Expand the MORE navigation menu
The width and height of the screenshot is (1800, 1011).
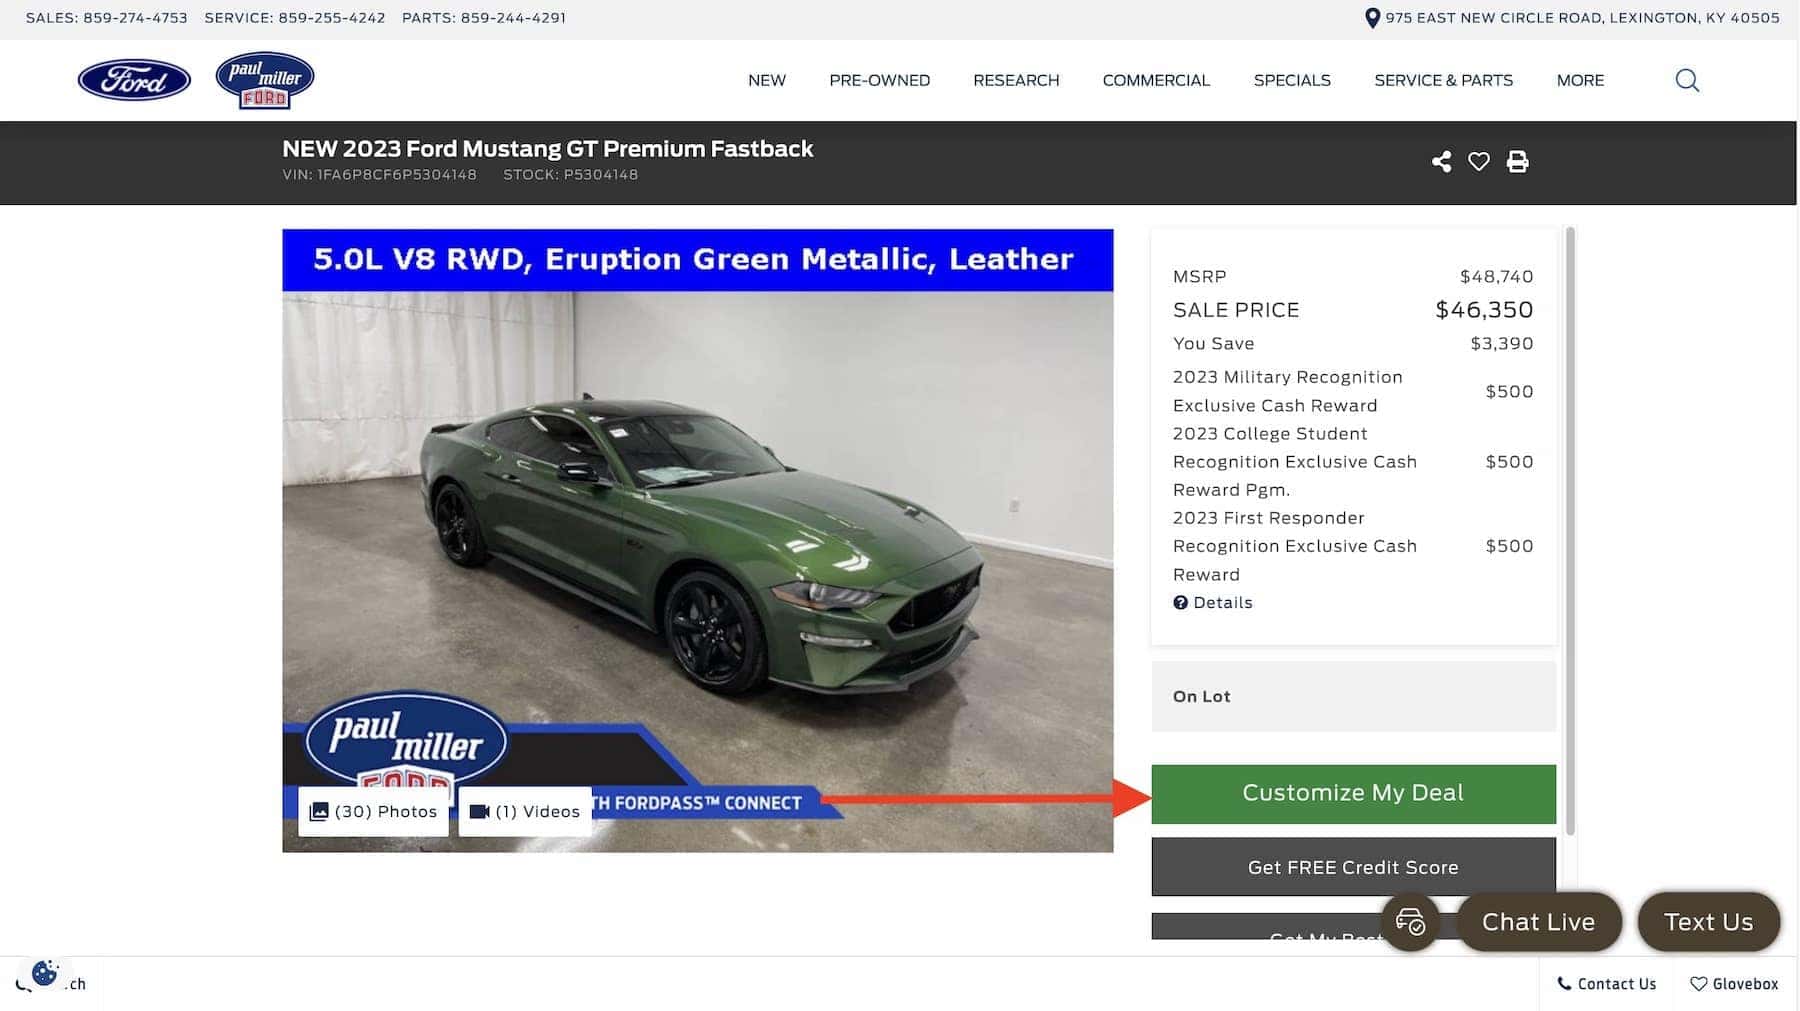1580,80
